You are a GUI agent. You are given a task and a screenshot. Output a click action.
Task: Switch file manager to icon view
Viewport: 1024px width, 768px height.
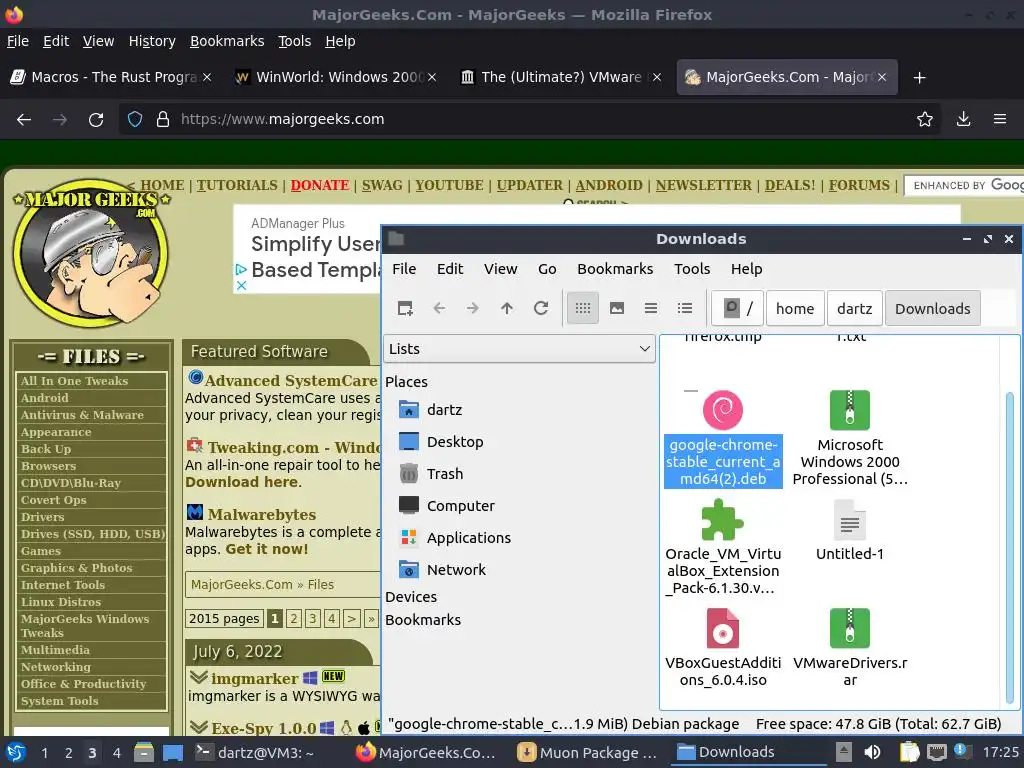point(583,308)
